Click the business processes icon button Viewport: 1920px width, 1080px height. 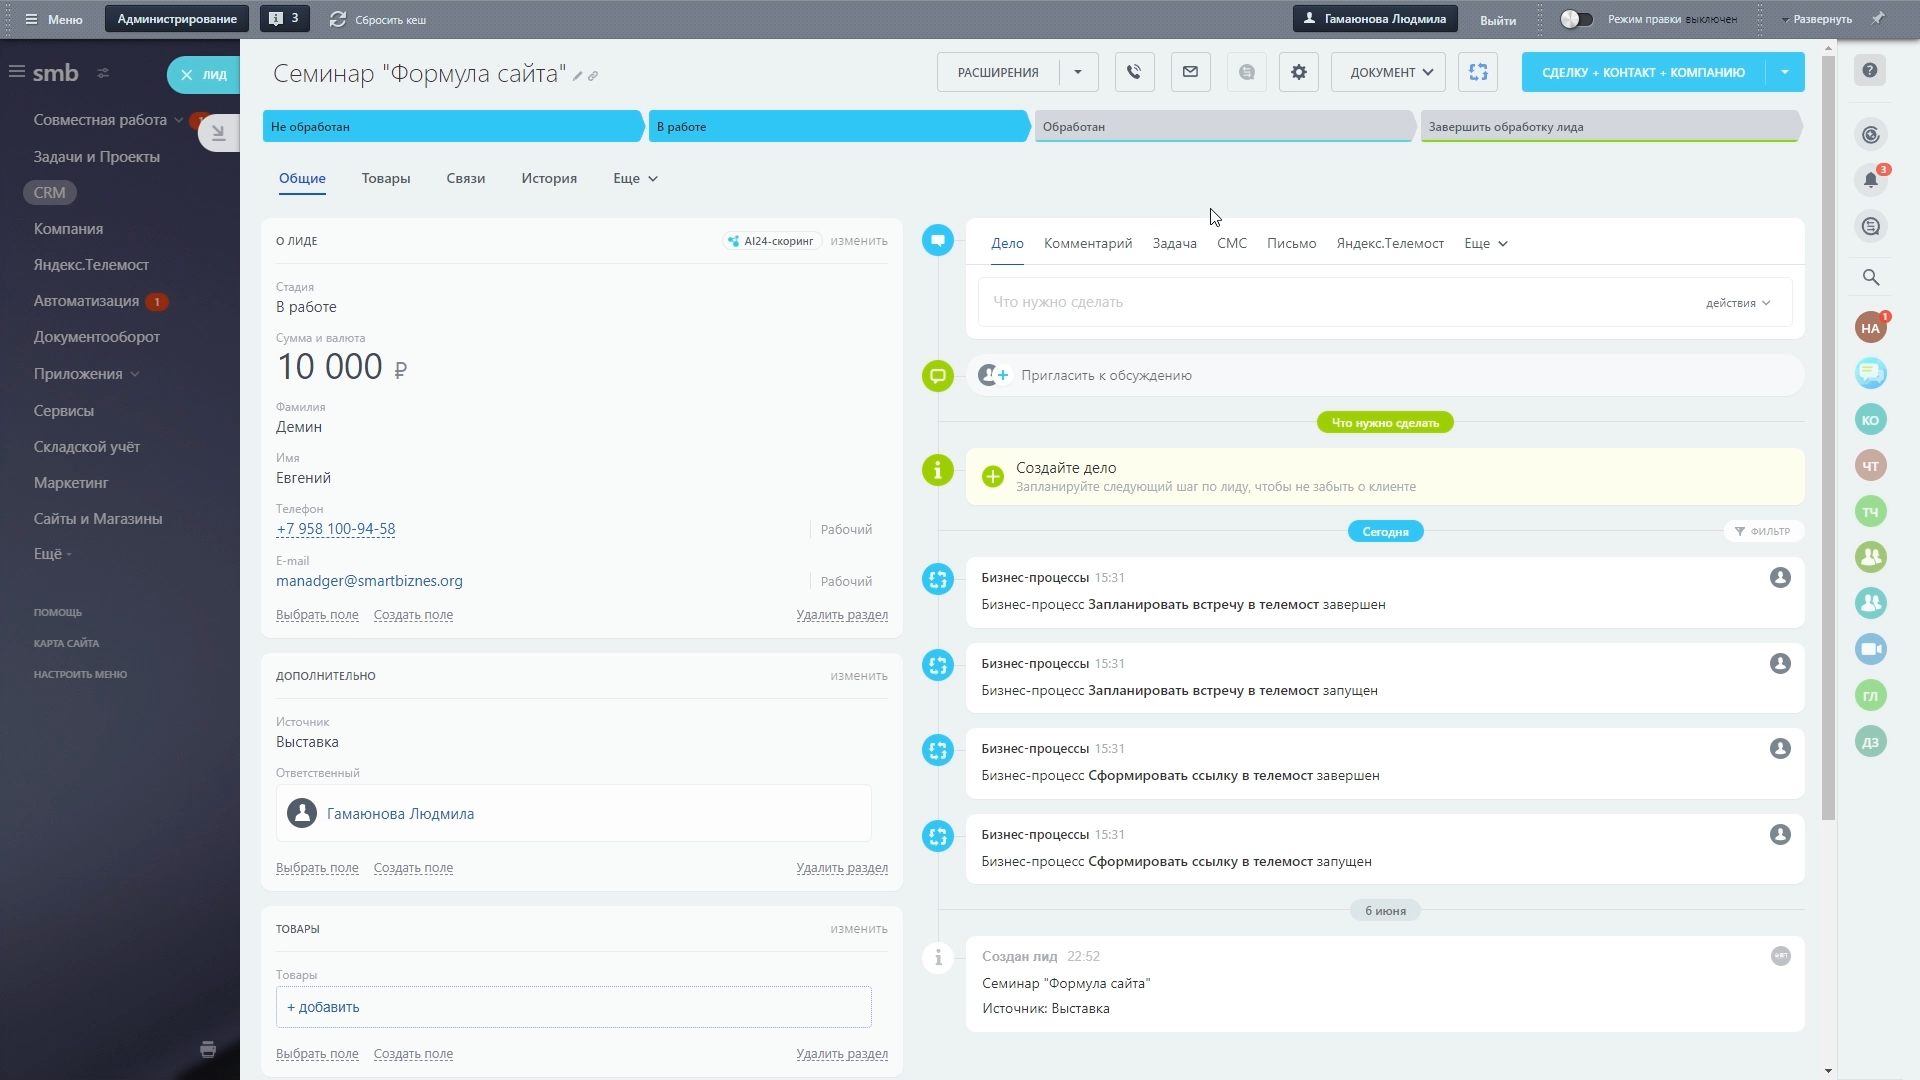point(1478,72)
